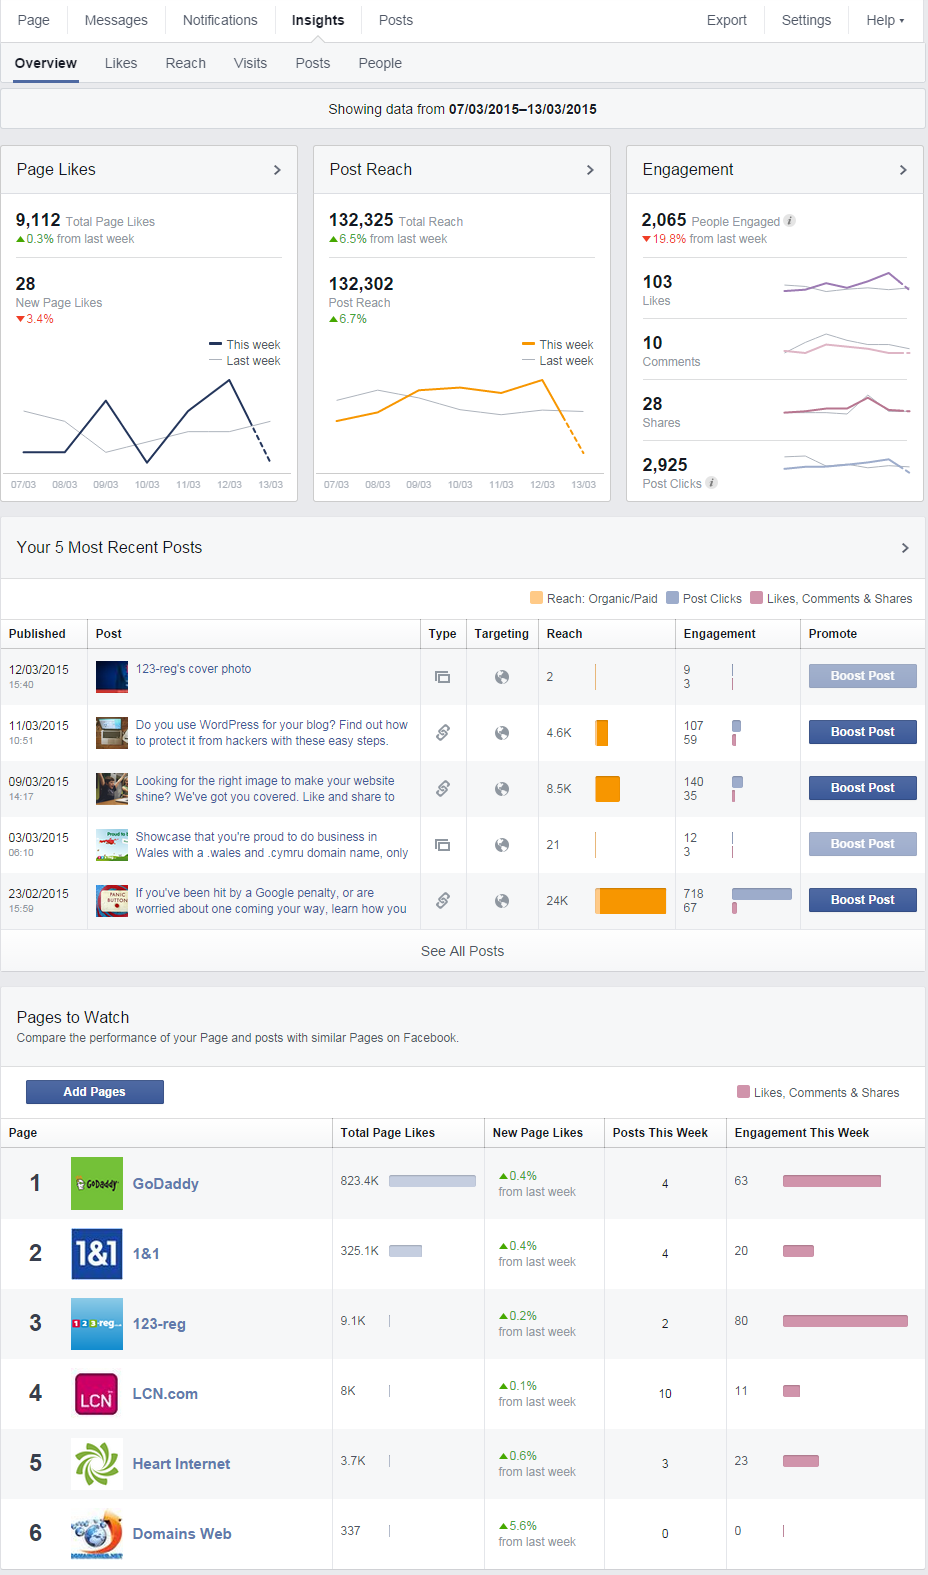Click the Export link
This screenshot has width=928, height=1575.
727,20
